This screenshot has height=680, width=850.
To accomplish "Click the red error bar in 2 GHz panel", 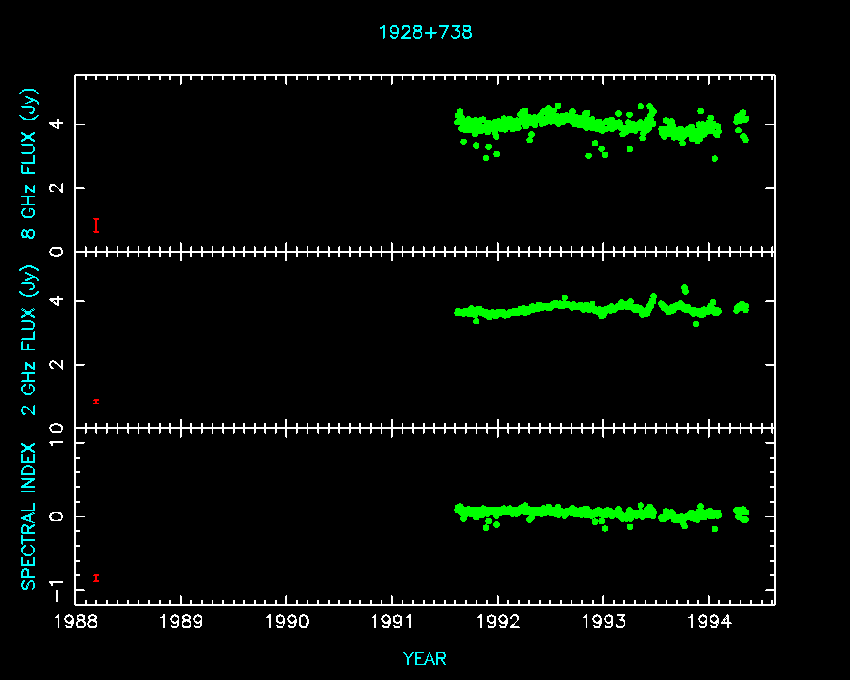I will 96,401.
